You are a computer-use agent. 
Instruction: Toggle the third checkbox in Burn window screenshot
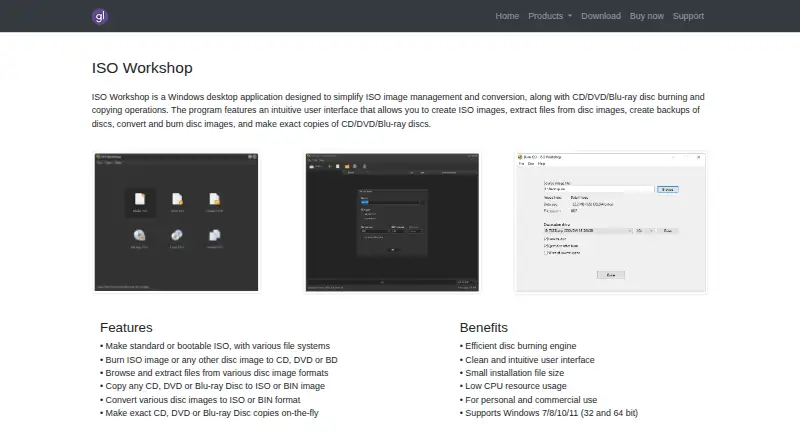(546, 253)
